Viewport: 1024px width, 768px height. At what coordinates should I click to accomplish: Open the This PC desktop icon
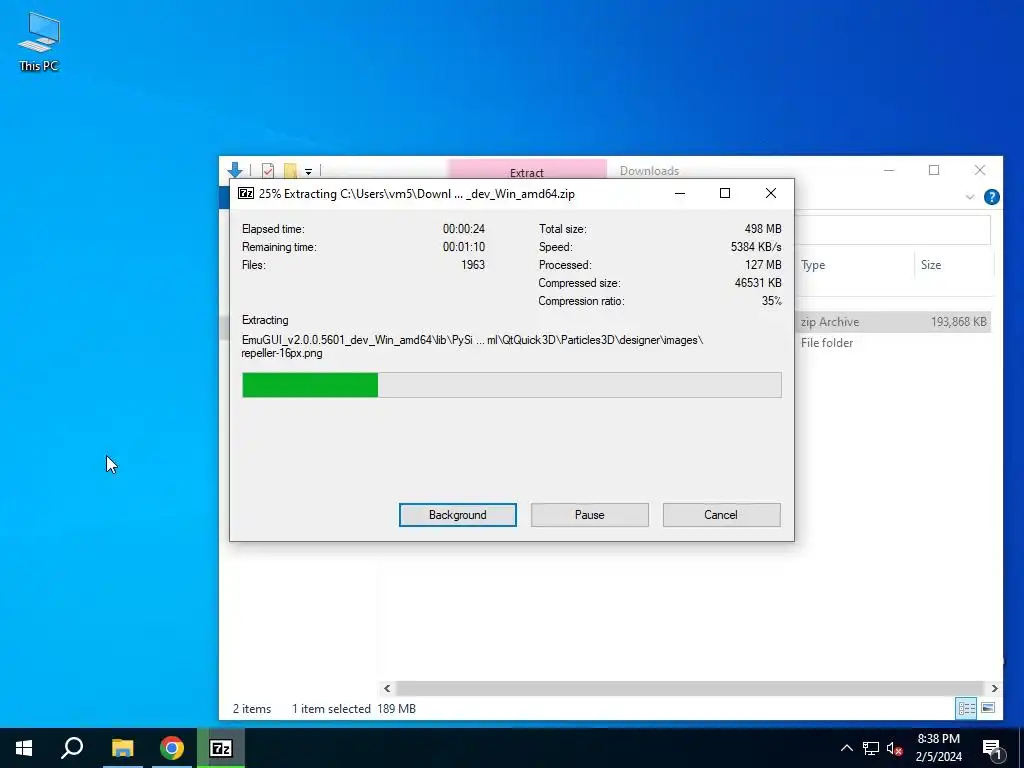tap(39, 42)
